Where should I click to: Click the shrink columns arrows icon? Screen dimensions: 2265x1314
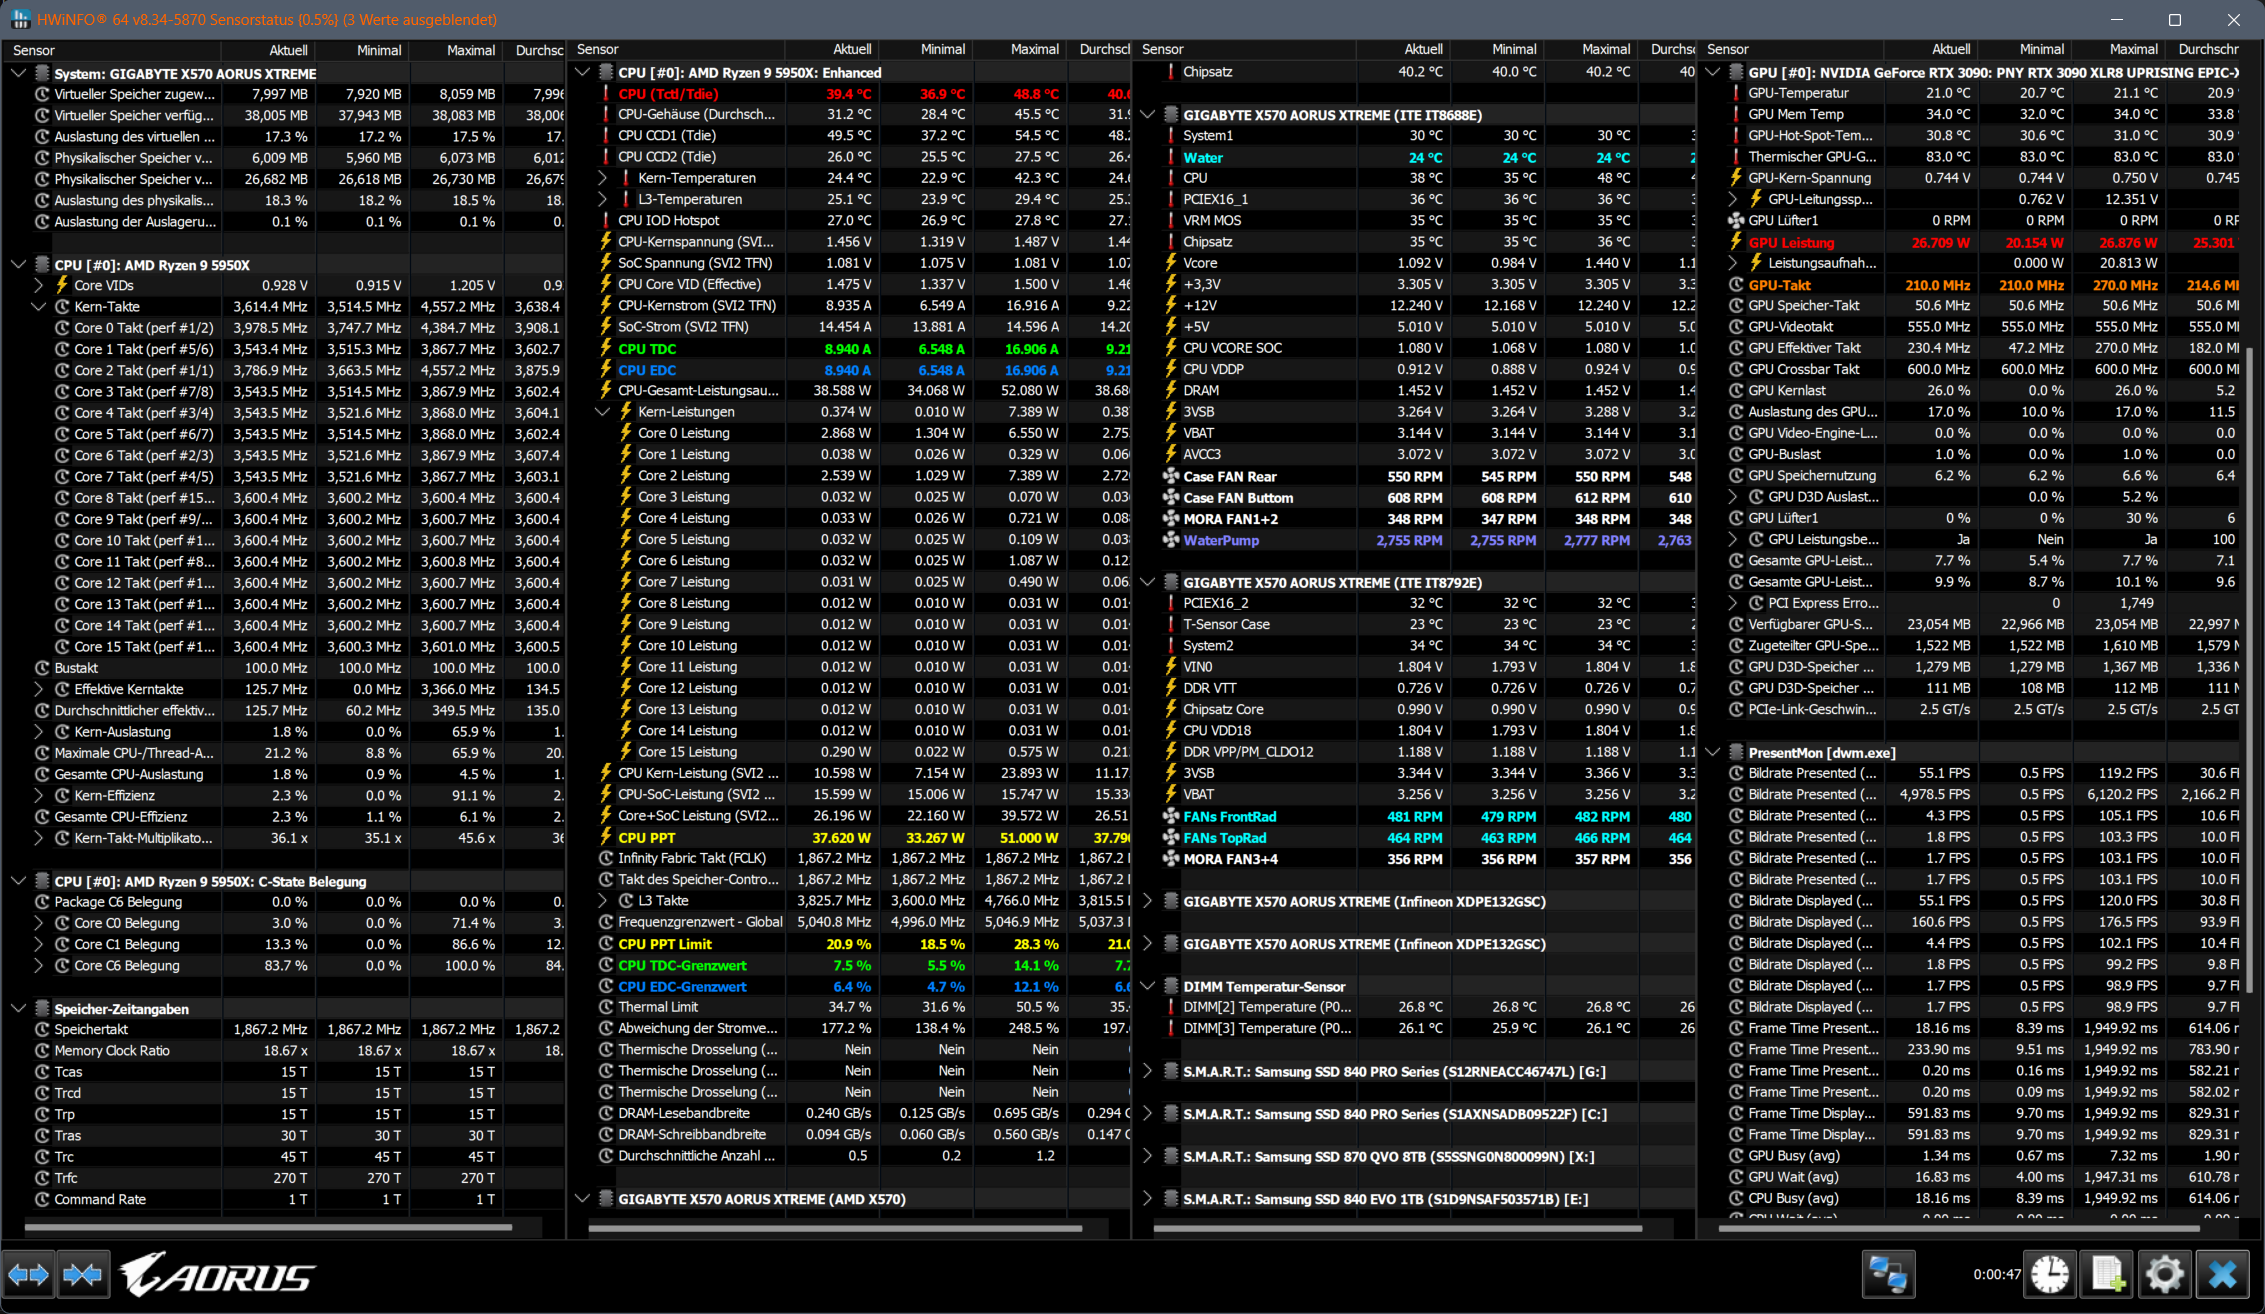82,1275
